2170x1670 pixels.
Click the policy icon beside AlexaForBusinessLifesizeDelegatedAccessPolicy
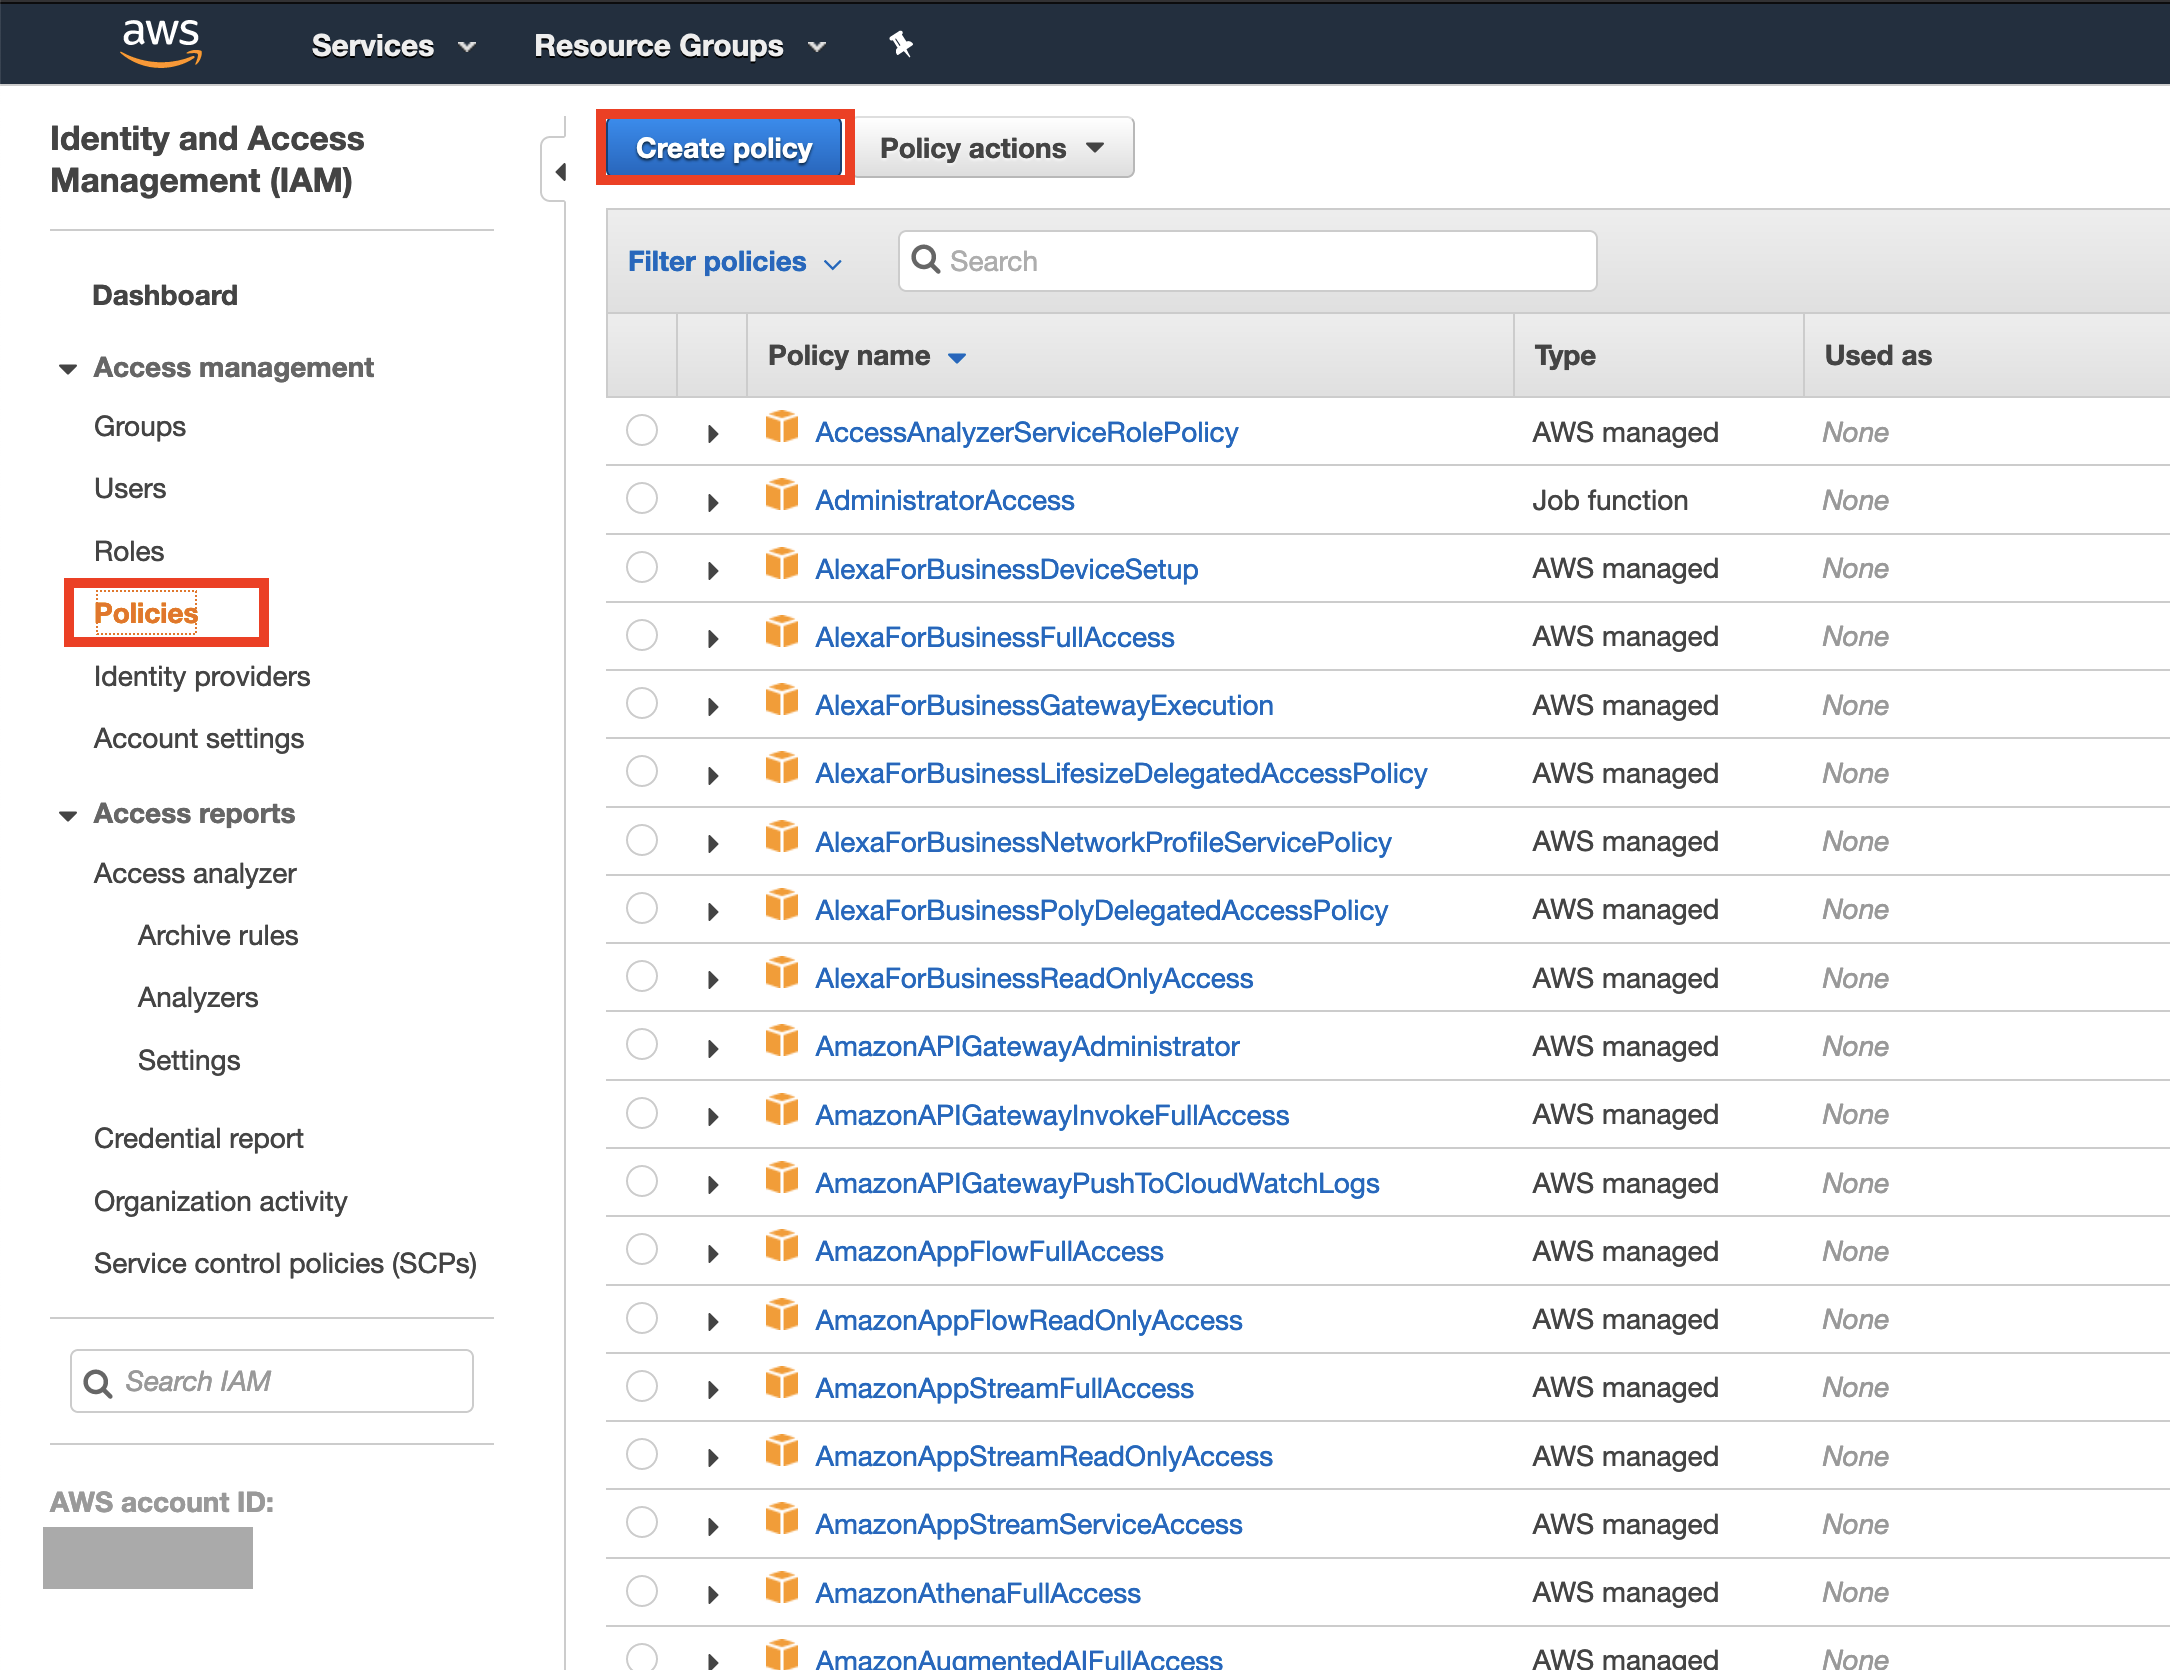(782, 769)
